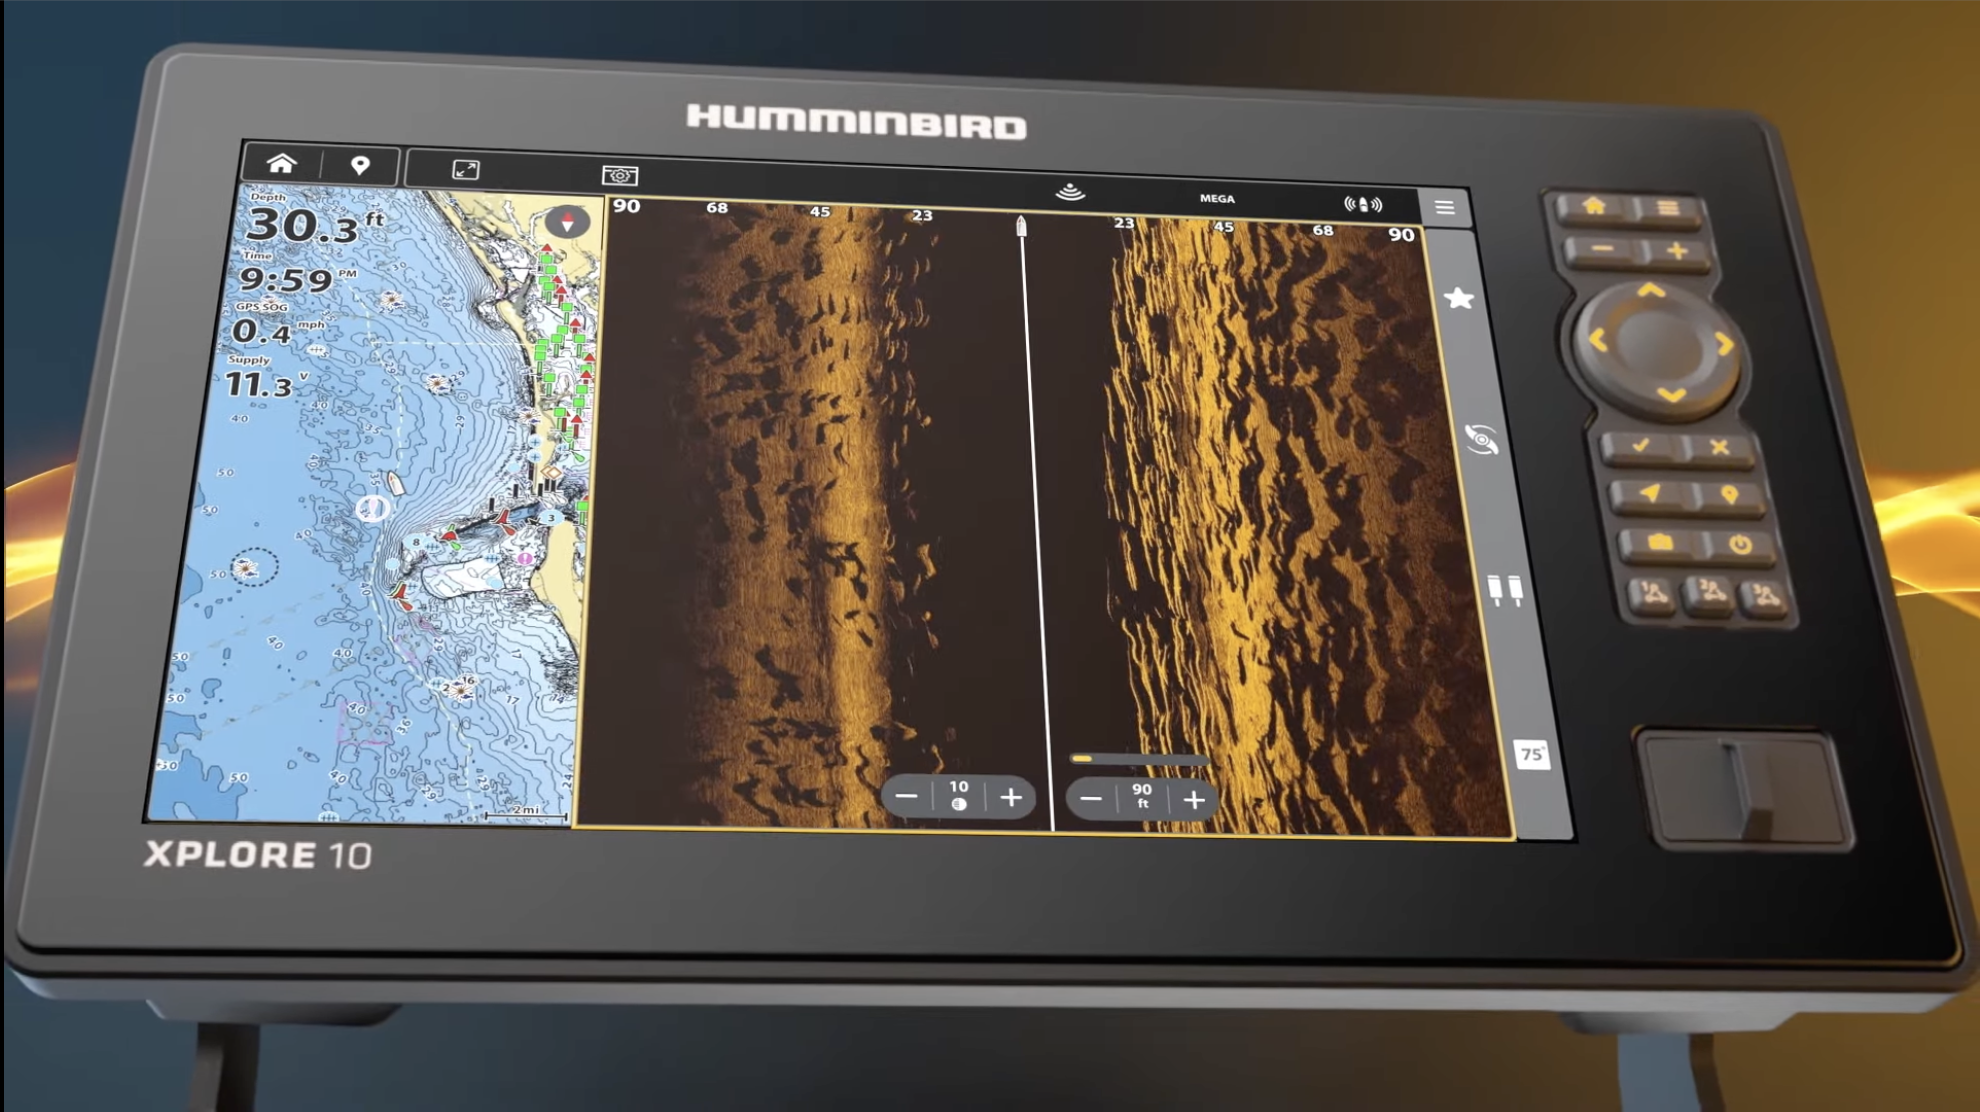Viewport: 1980px width, 1112px height.
Task: Push the keypad preset 1 key
Action: click(1652, 594)
